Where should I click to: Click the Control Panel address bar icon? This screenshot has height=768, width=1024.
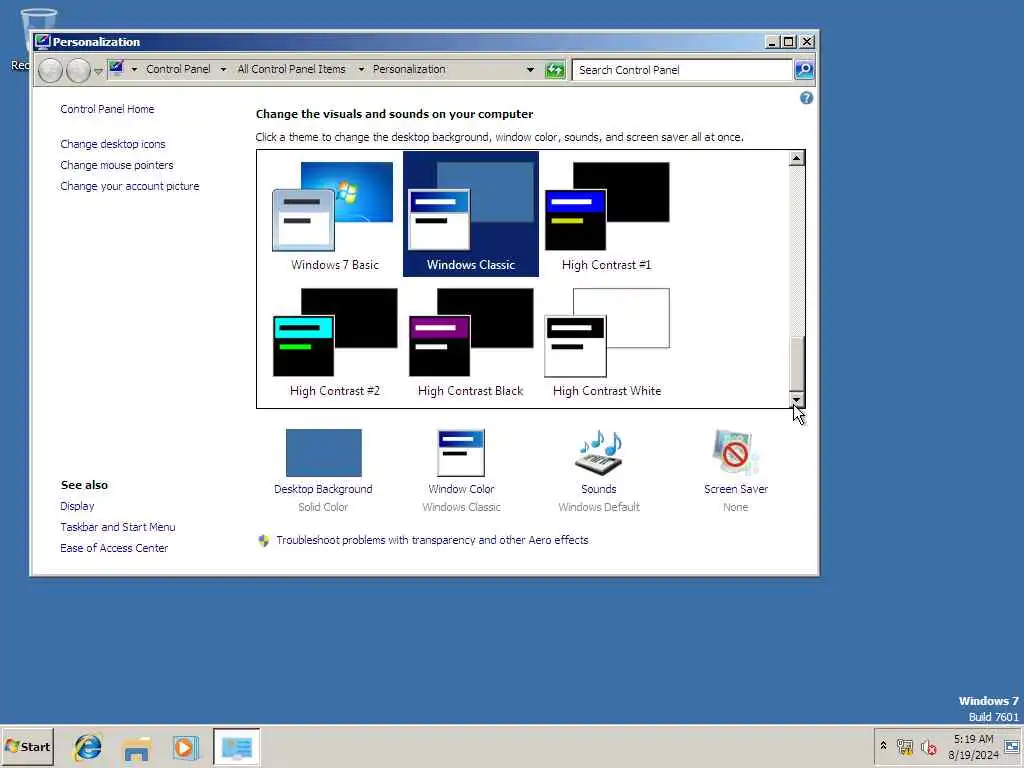click(116, 68)
